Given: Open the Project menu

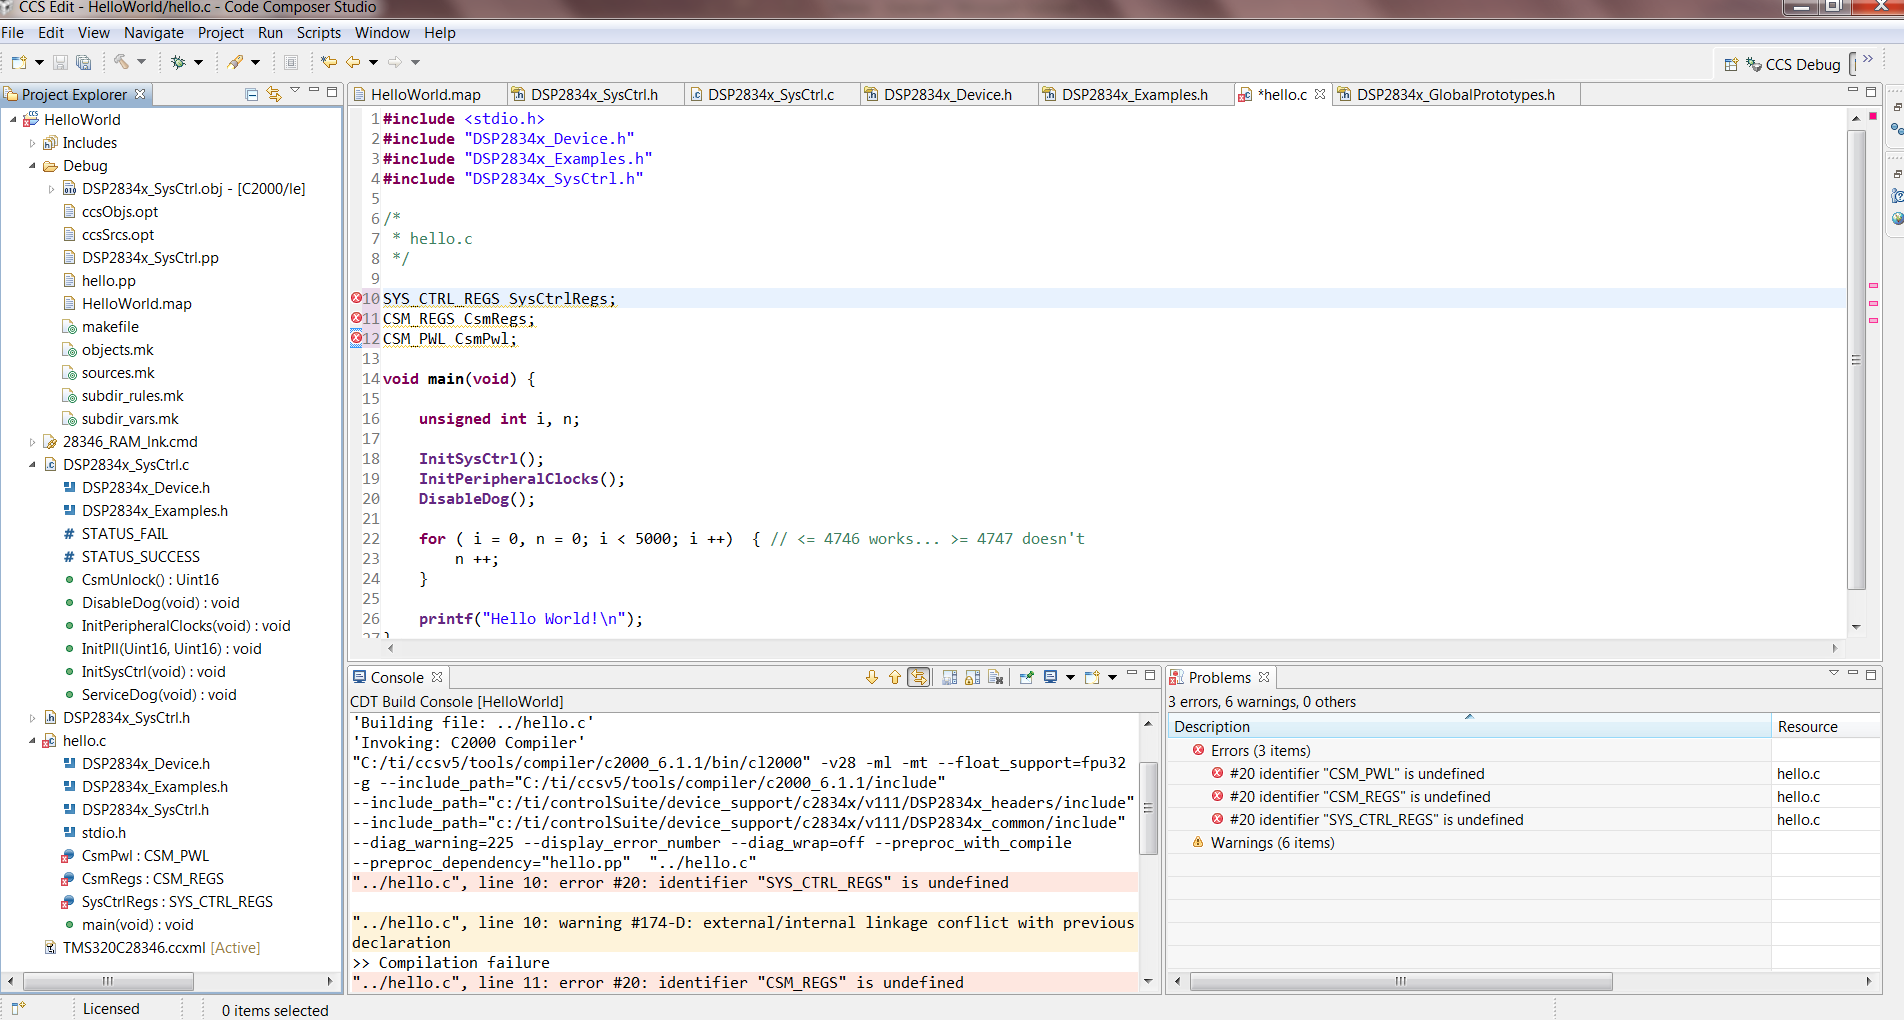Looking at the screenshot, I should click(220, 33).
